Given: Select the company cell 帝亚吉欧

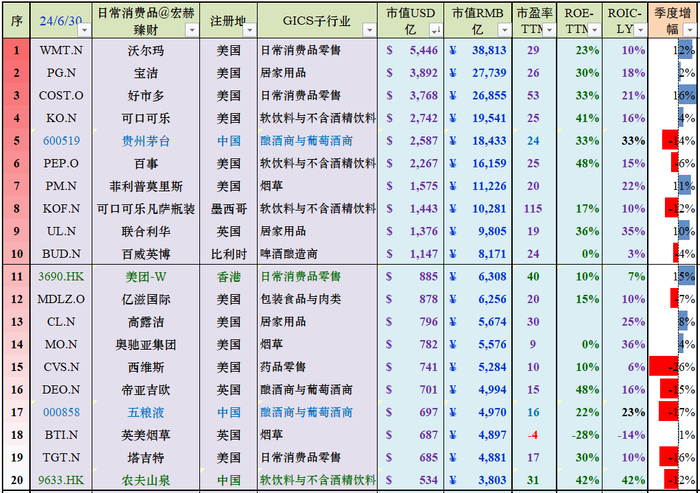Looking at the screenshot, I should pyautogui.click(x=146, y=390).
